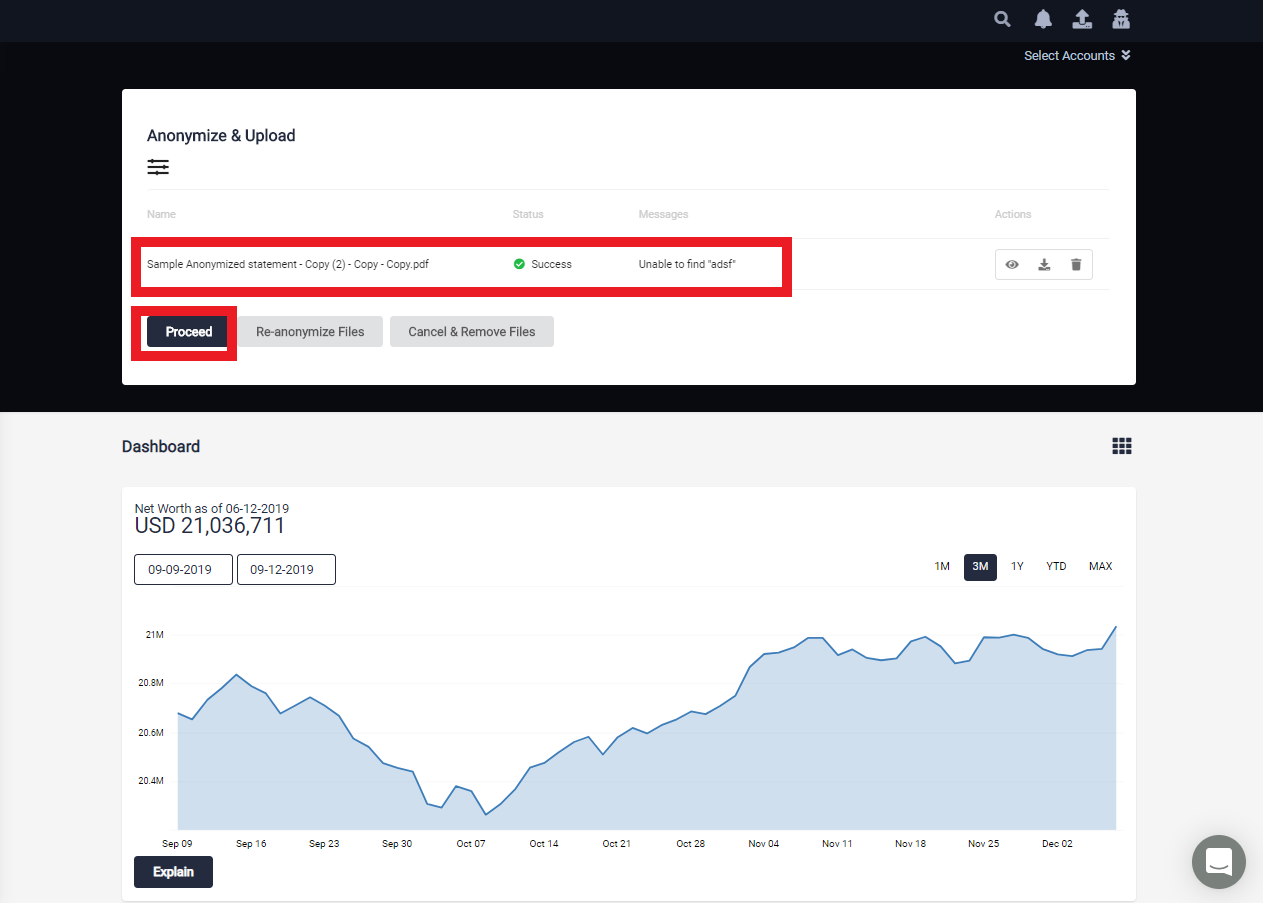
Task: Open the anonymous user profile icon
Action: tap(1121, 19)
